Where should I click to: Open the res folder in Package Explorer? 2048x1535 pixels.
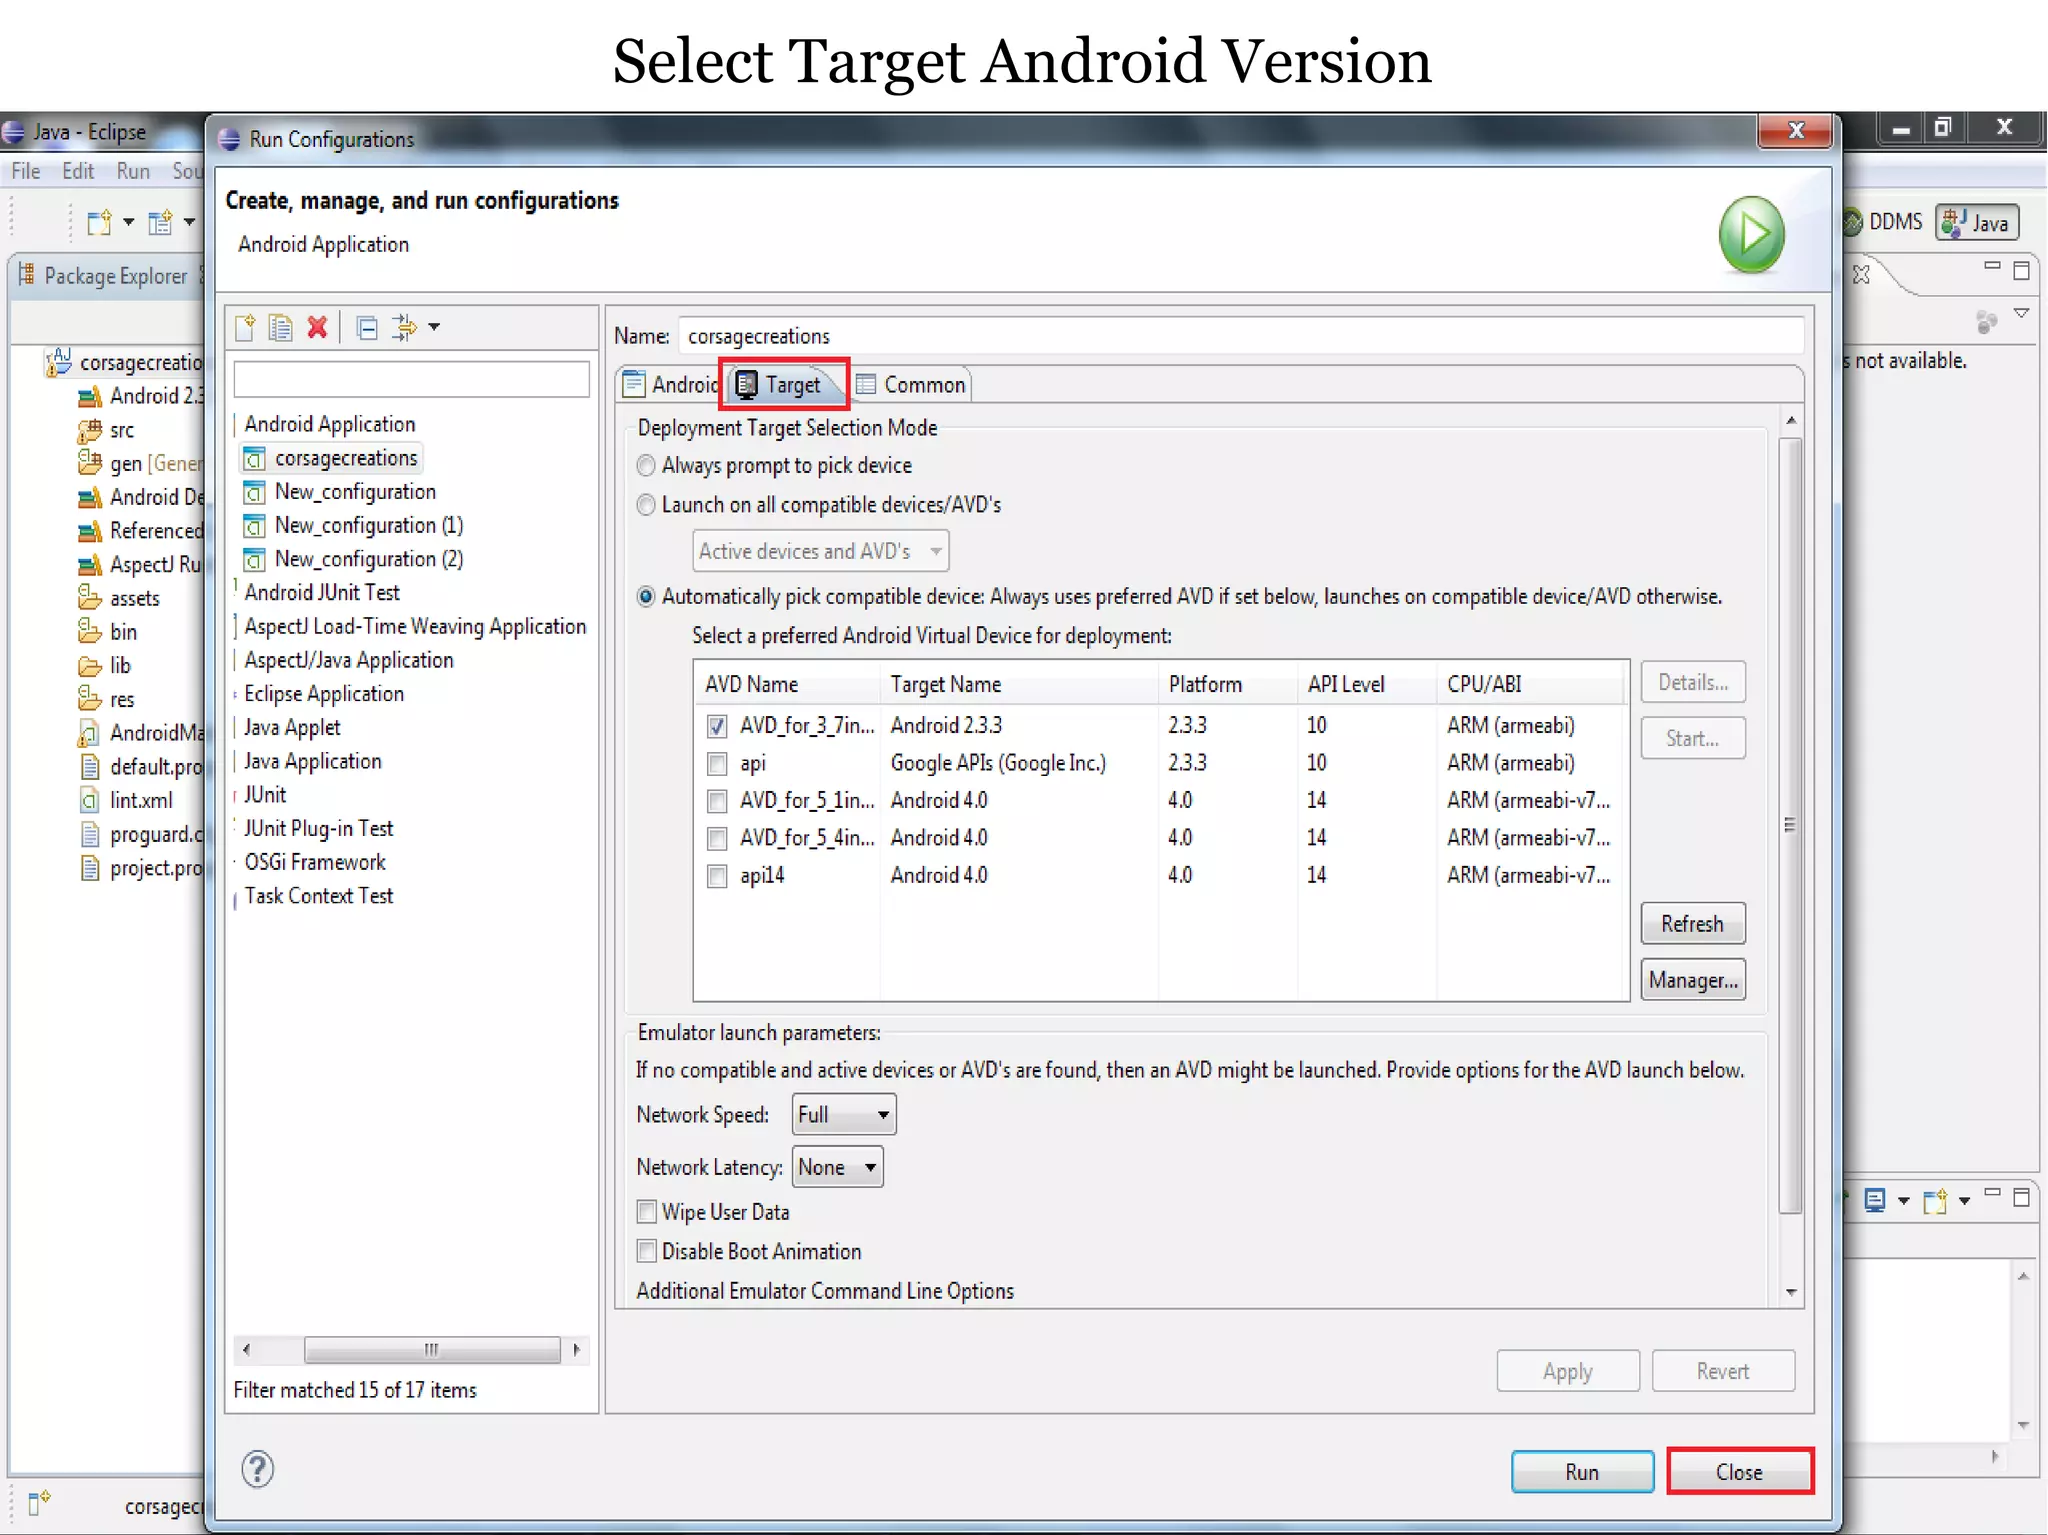pyautogui.click(x=107, y=699)
